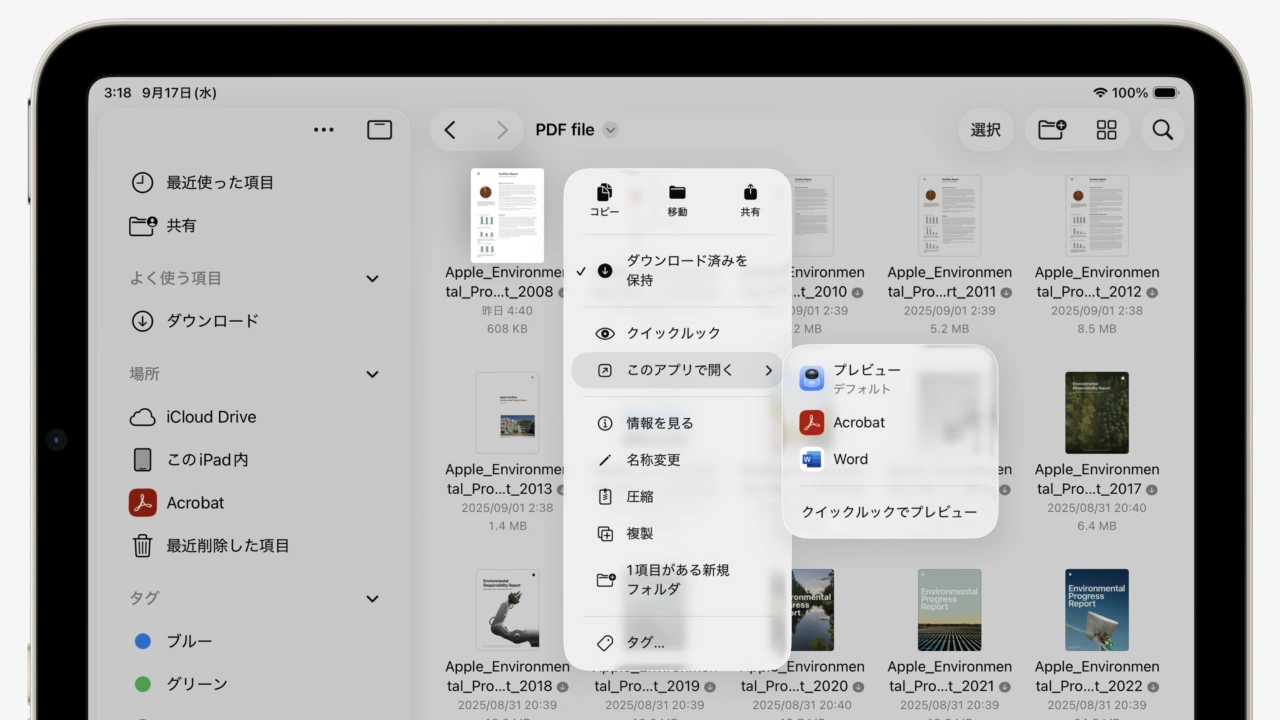Hide the sidebar using the sidebar icon
The width and height of the screenshot is (1280, 720).
coord(379,130)
